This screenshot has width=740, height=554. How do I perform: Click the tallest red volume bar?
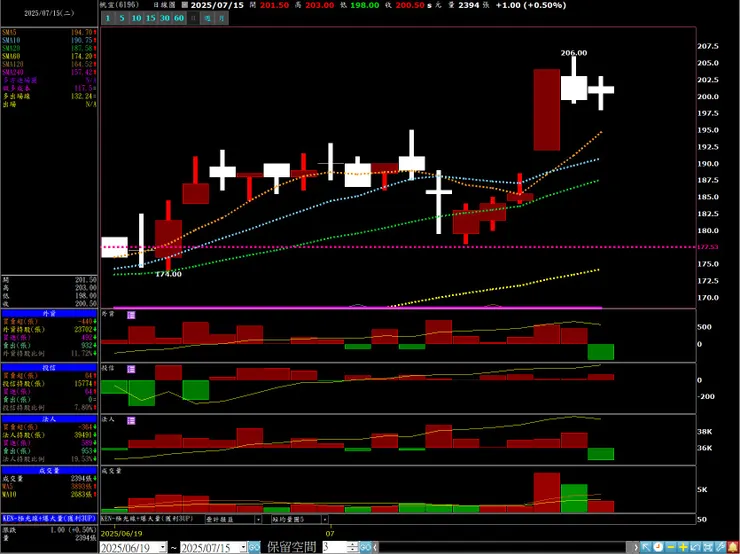click(547, 493)
